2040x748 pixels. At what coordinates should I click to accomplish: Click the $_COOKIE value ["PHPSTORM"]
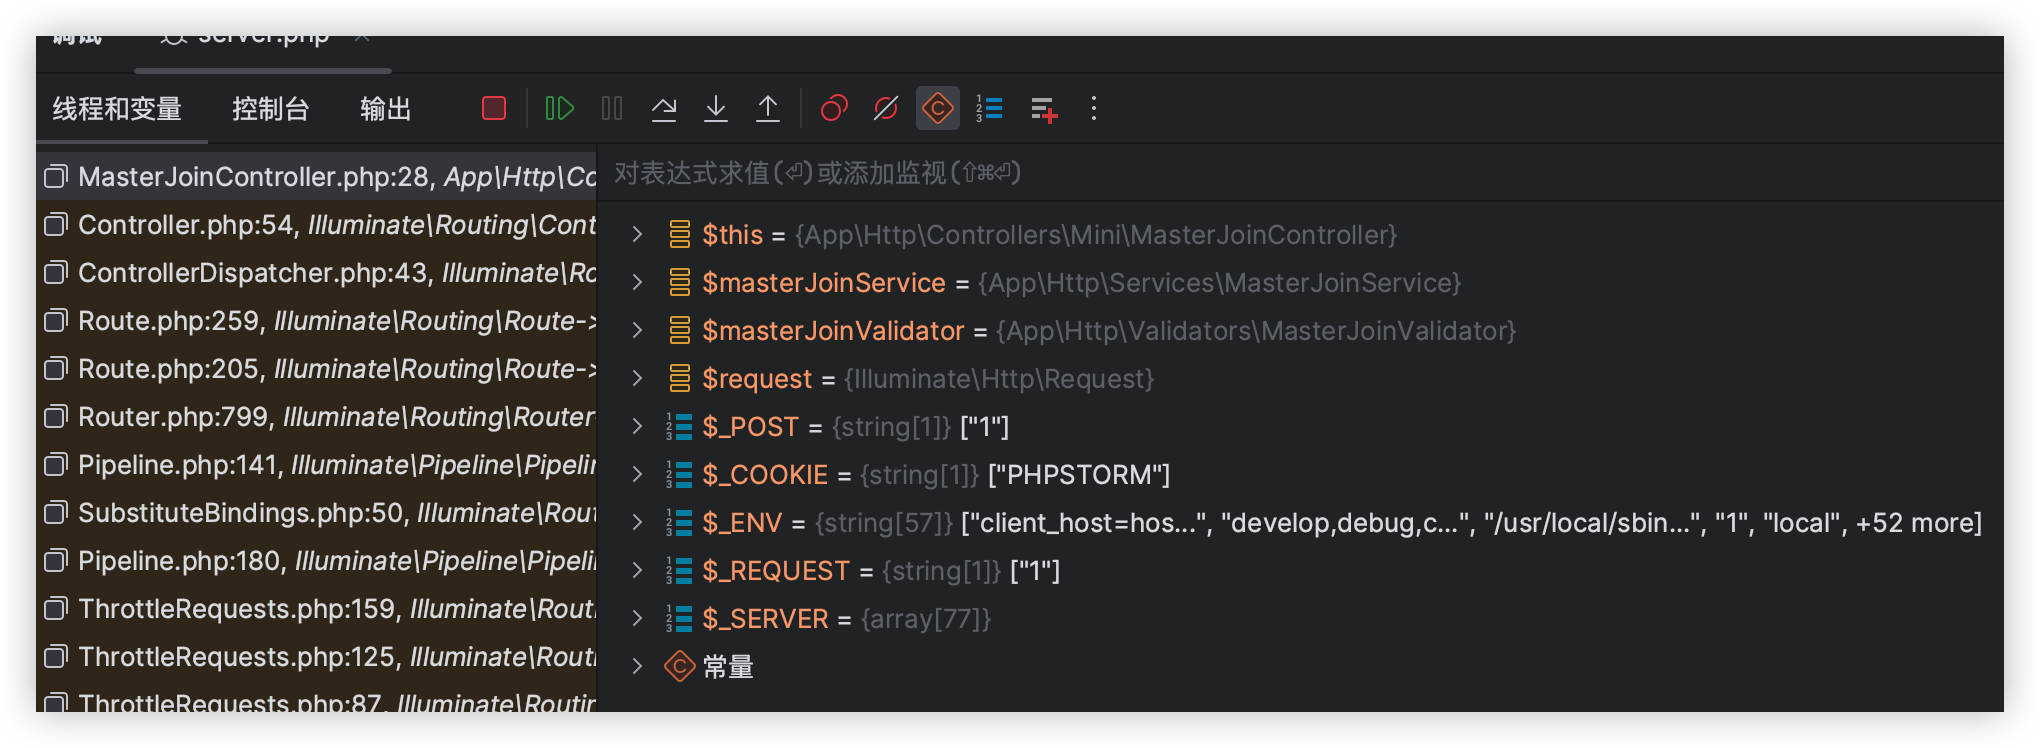click(x=1079, y=475)
